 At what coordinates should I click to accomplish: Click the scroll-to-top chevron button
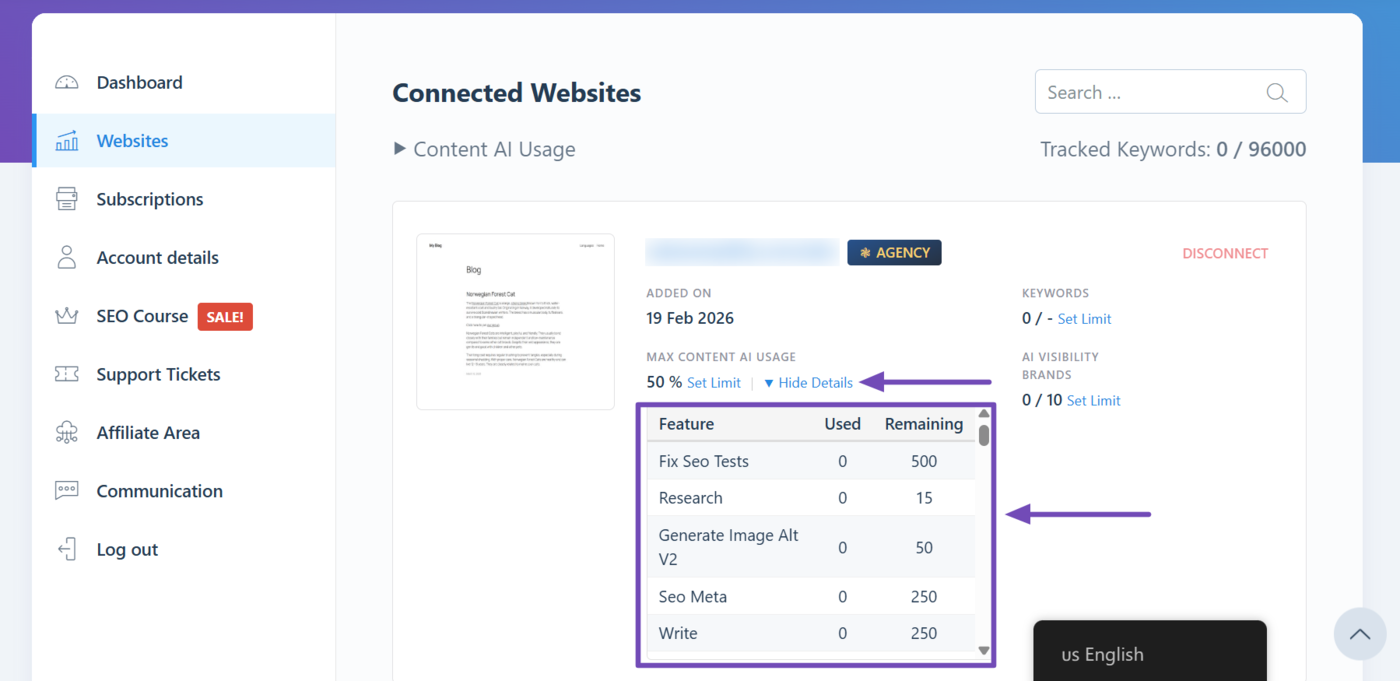click(1360, 634)
